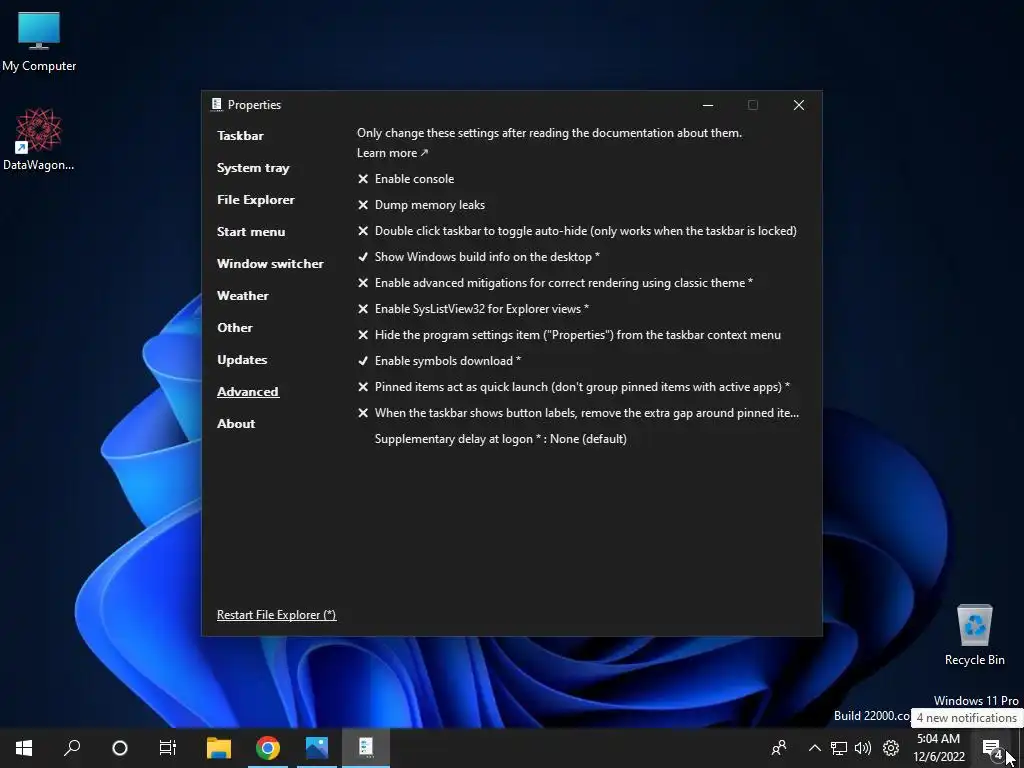The width and height of the screenshot is (1024, 768).
Task: Open the volume speaker icon
Action: point(863,748)
